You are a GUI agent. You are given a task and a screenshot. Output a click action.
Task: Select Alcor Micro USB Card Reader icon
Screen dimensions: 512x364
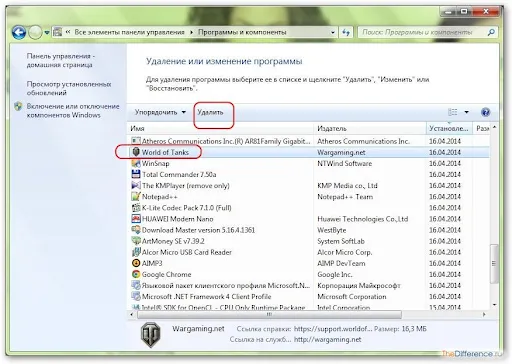136,252
